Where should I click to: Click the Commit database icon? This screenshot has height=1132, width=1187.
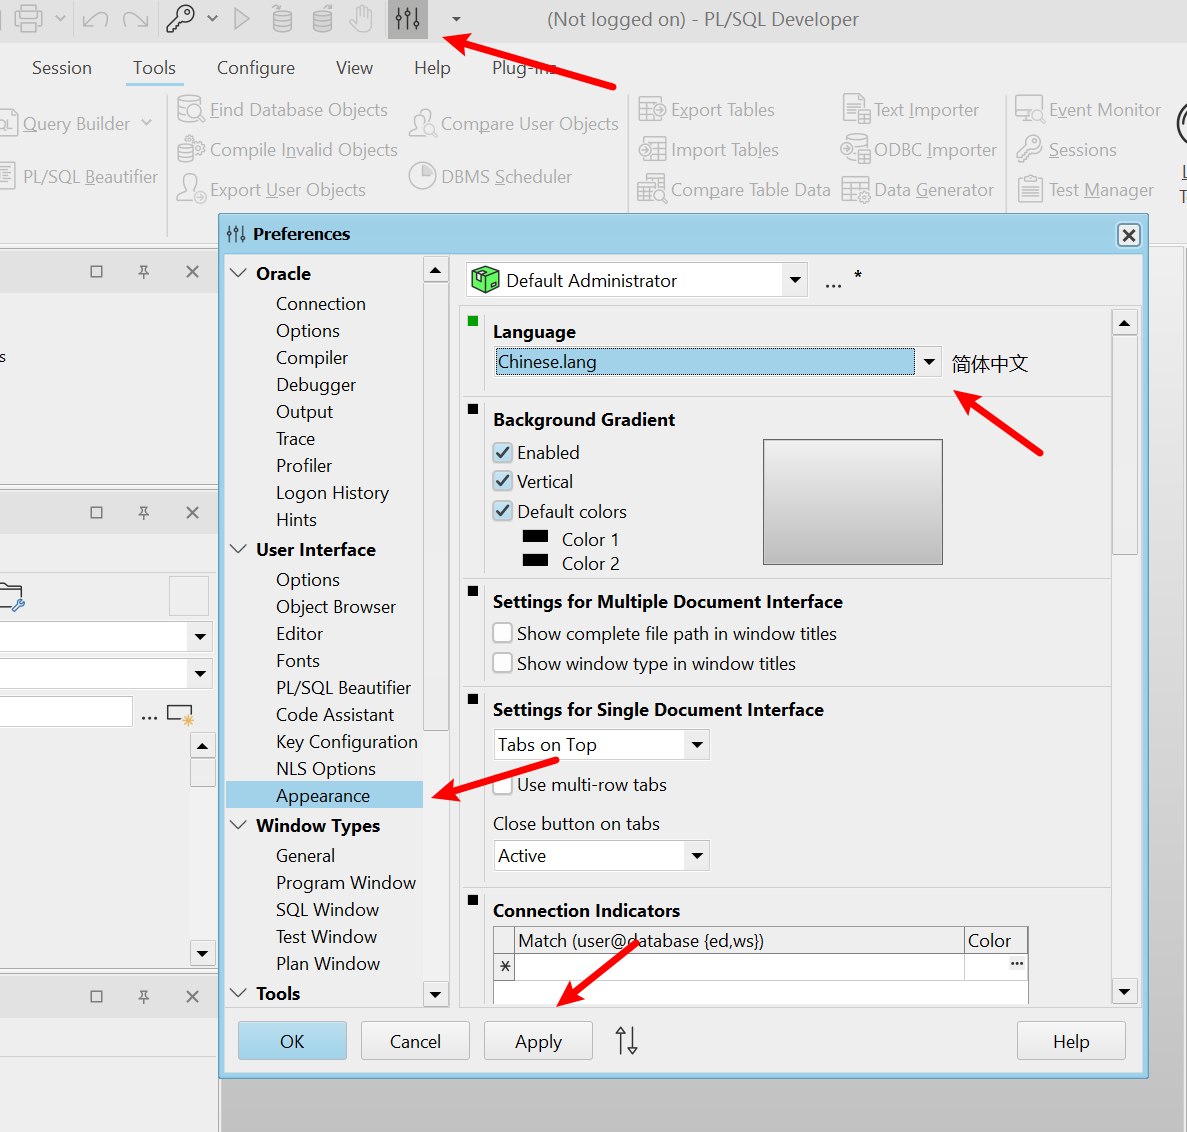click(x=282, y=19)
